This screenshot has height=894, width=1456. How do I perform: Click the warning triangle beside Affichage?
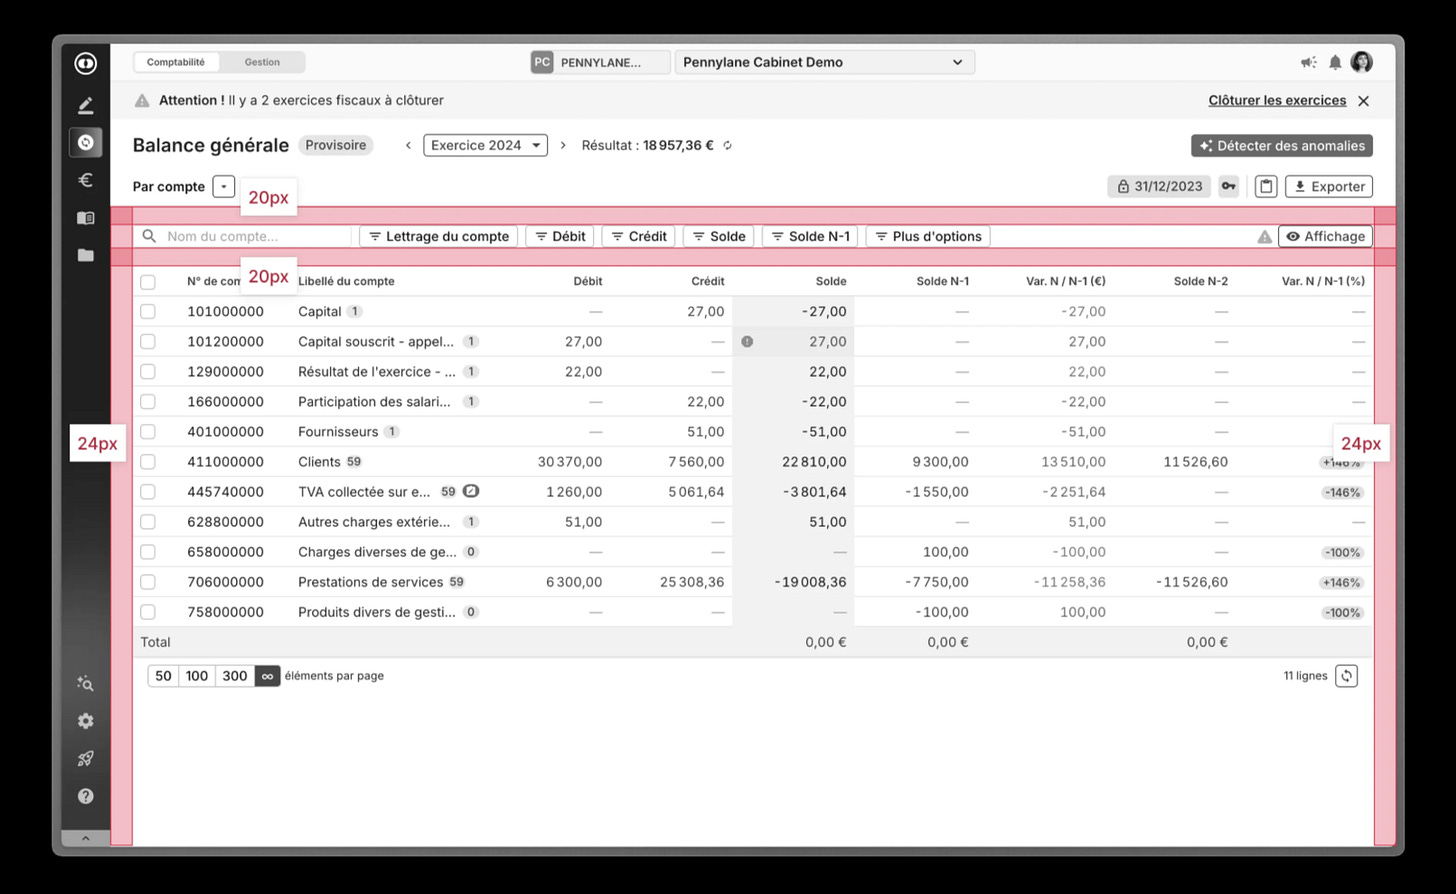click(1264, 237)
